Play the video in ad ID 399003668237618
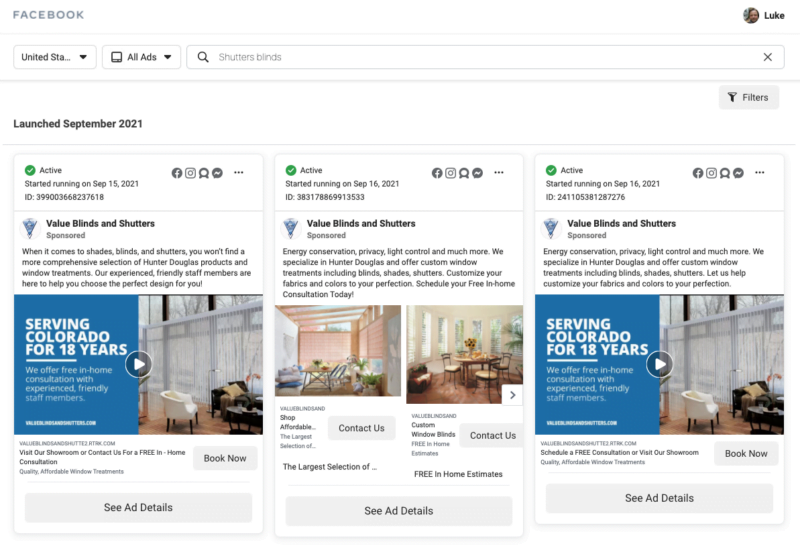 (139, 364)
